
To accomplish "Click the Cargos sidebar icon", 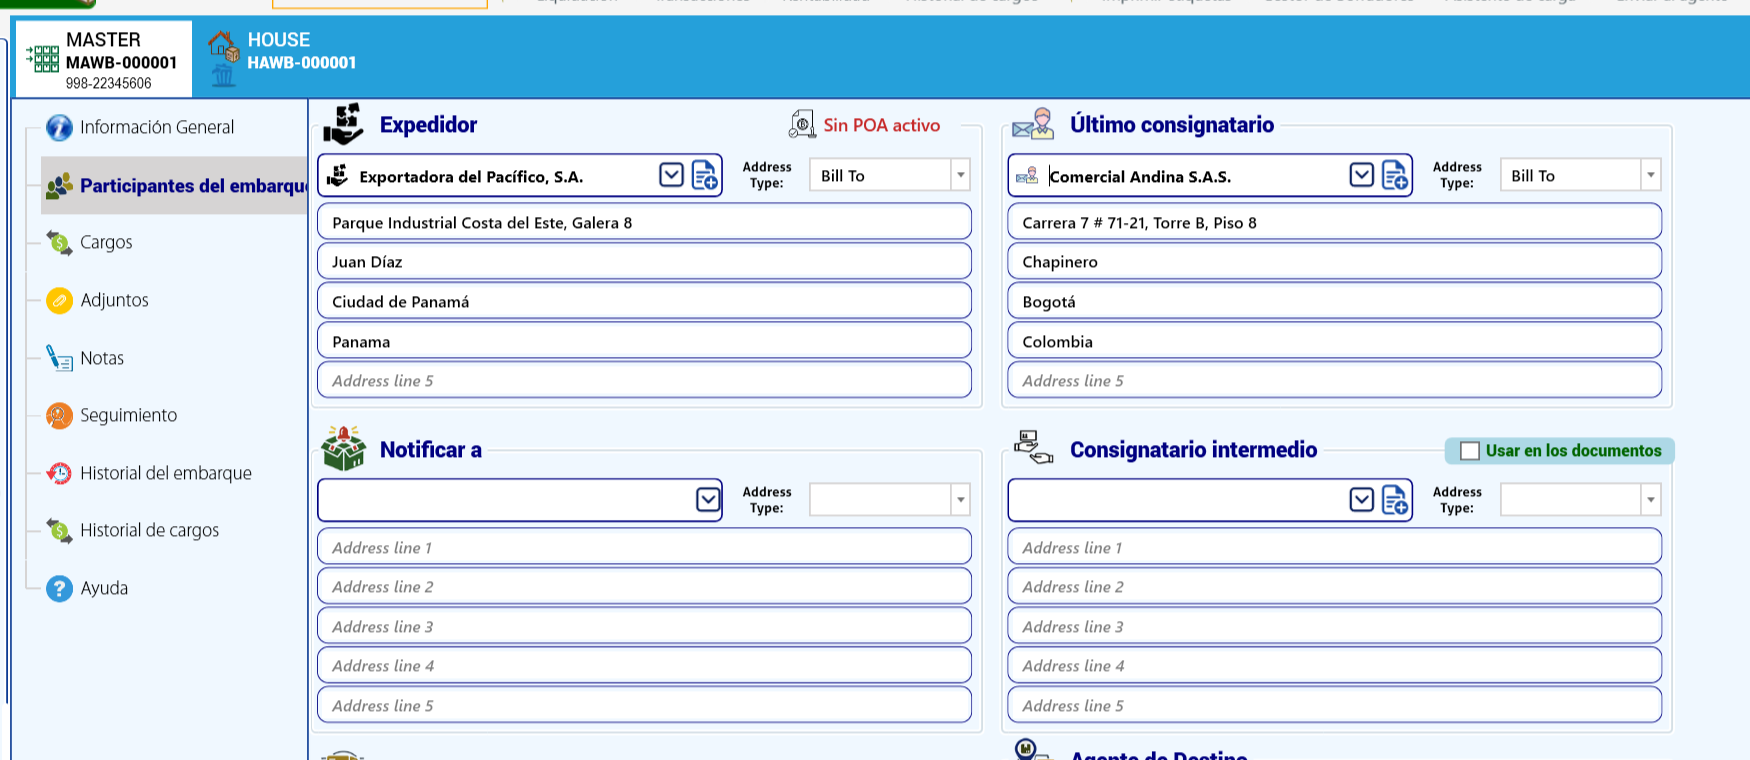I will click(x=59, y=242).
